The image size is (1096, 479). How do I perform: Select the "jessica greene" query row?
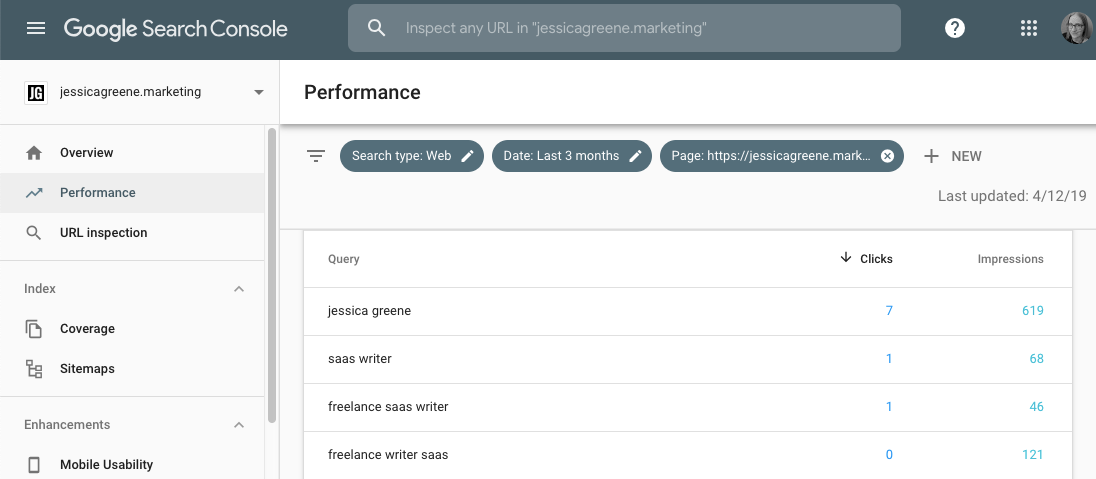click(688, 311)
